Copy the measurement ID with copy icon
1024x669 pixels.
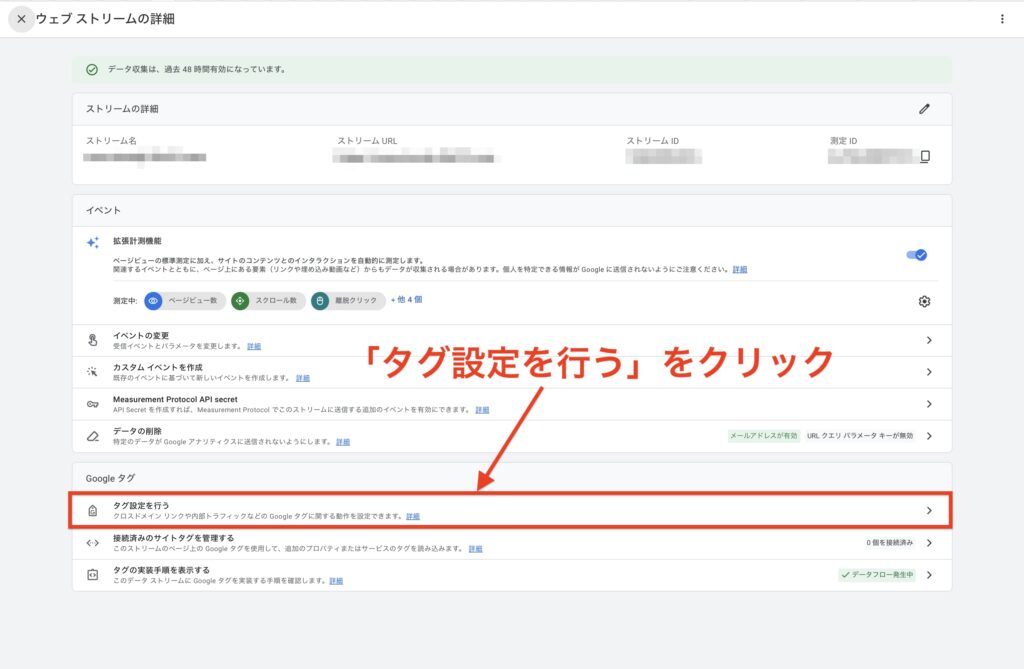[x=925, y=157]
